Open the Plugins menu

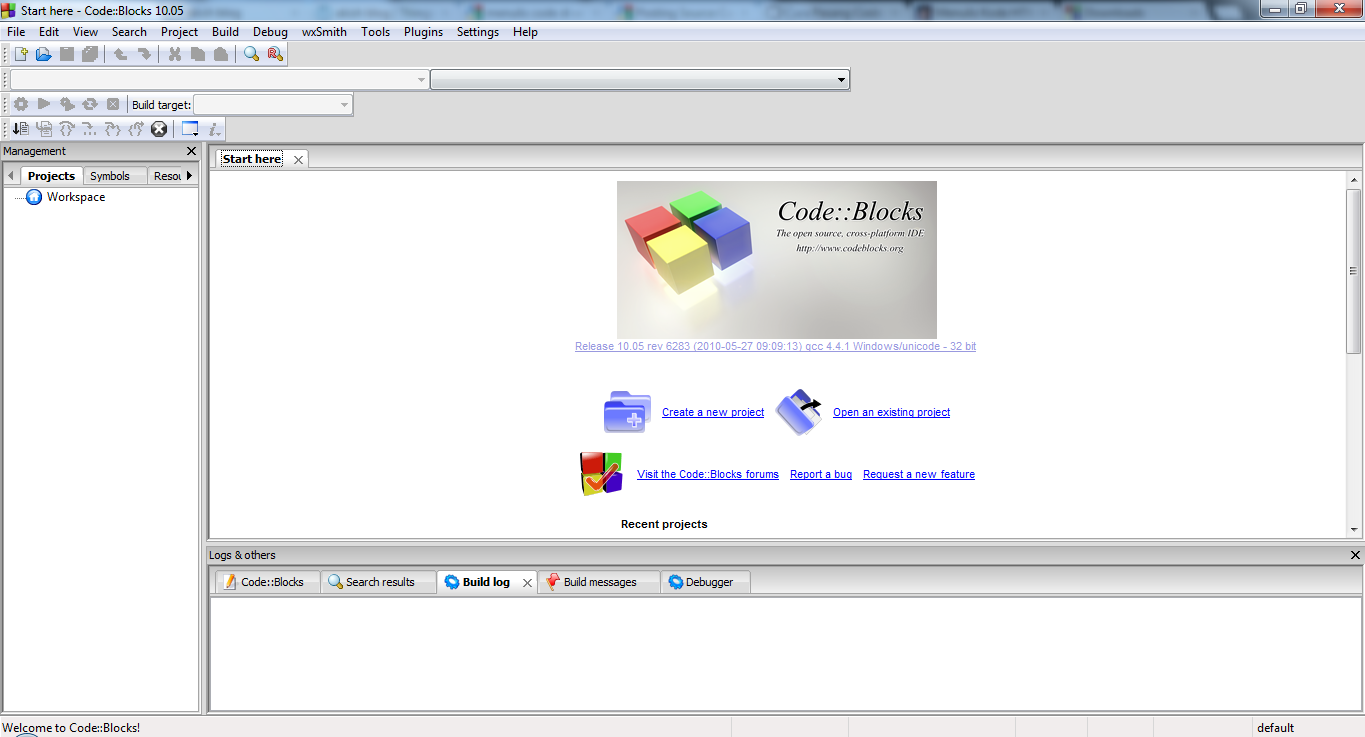point(424,32)
